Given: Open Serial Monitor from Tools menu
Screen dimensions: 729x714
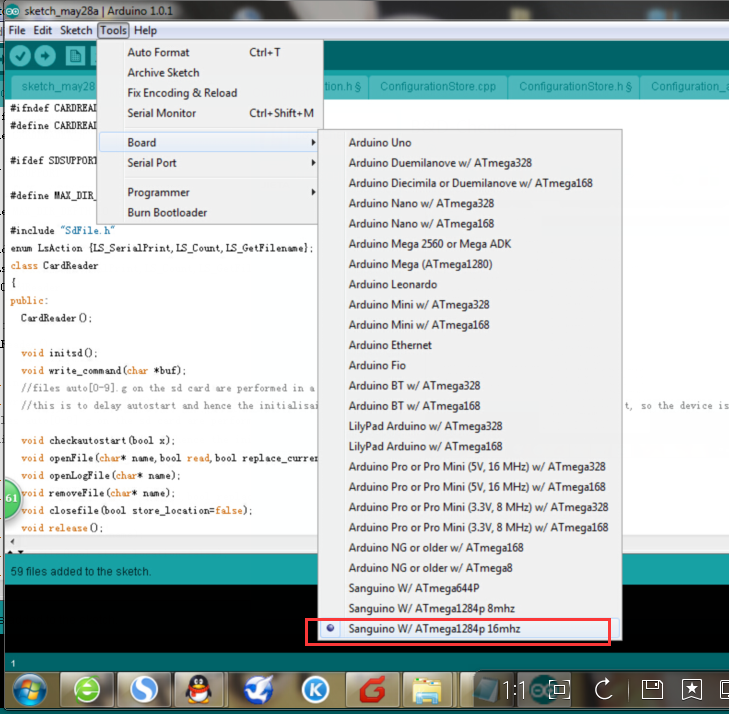Looking at the screenshot, I should (x=161, y=113).
